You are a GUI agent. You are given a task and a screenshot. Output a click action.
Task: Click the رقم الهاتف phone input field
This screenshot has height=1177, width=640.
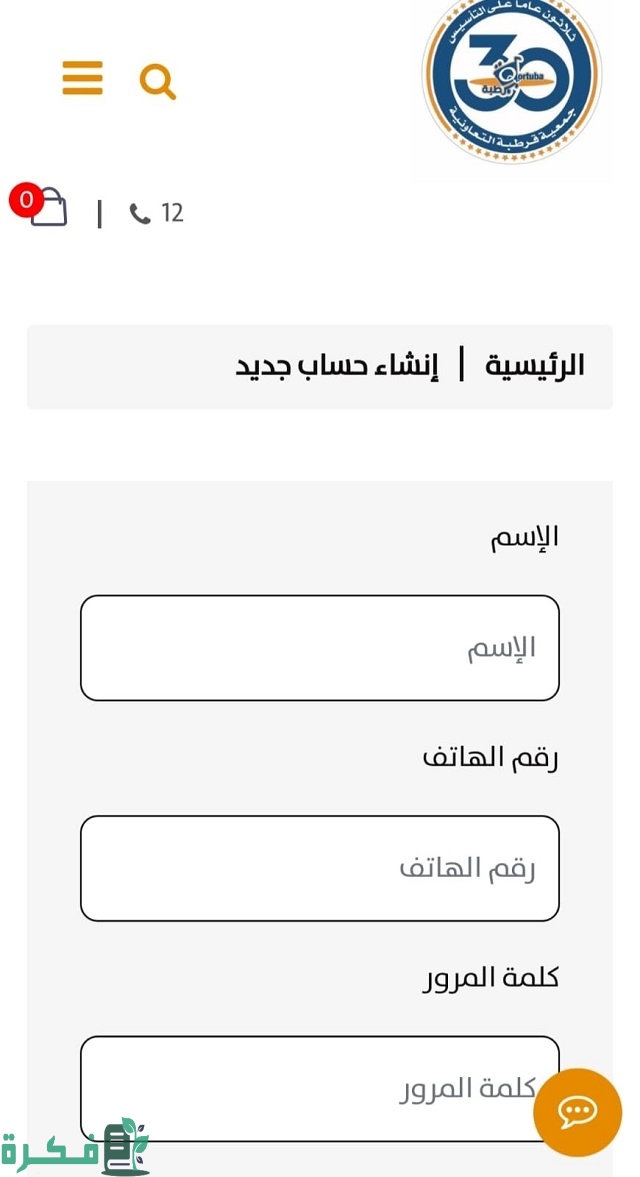pos(320,868)
